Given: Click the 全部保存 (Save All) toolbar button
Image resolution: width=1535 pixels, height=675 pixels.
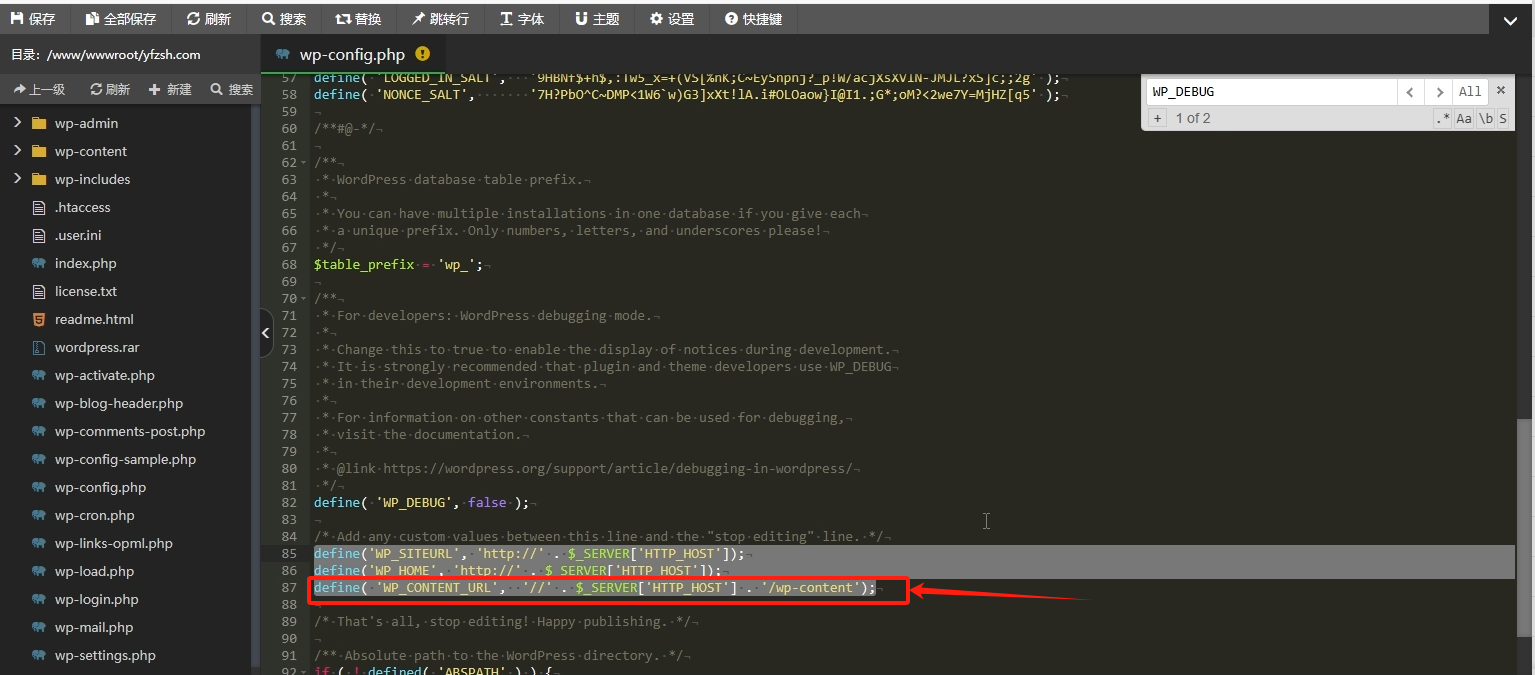Looking at the screenshot, I should pyautogui.click(x=120, y=19).
